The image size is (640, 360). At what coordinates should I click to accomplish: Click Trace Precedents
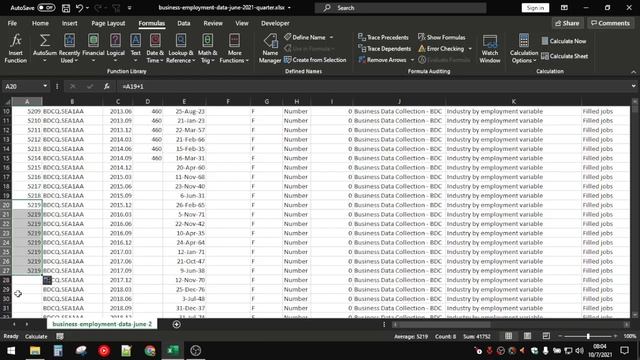(383, 37)
